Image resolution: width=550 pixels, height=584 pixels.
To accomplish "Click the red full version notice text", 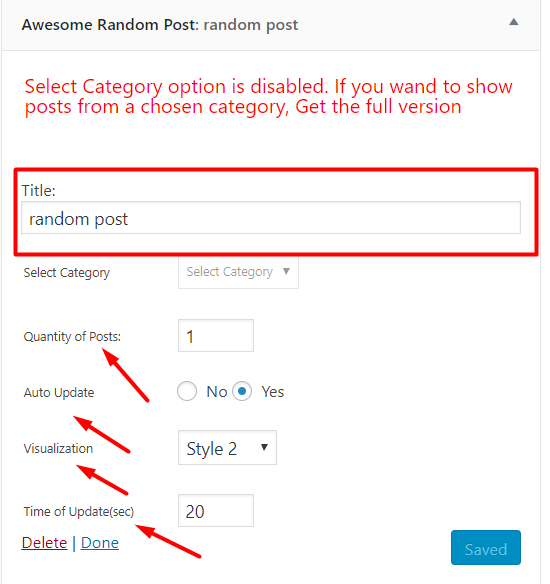I will pyautogui.click(x=268, y=96).
